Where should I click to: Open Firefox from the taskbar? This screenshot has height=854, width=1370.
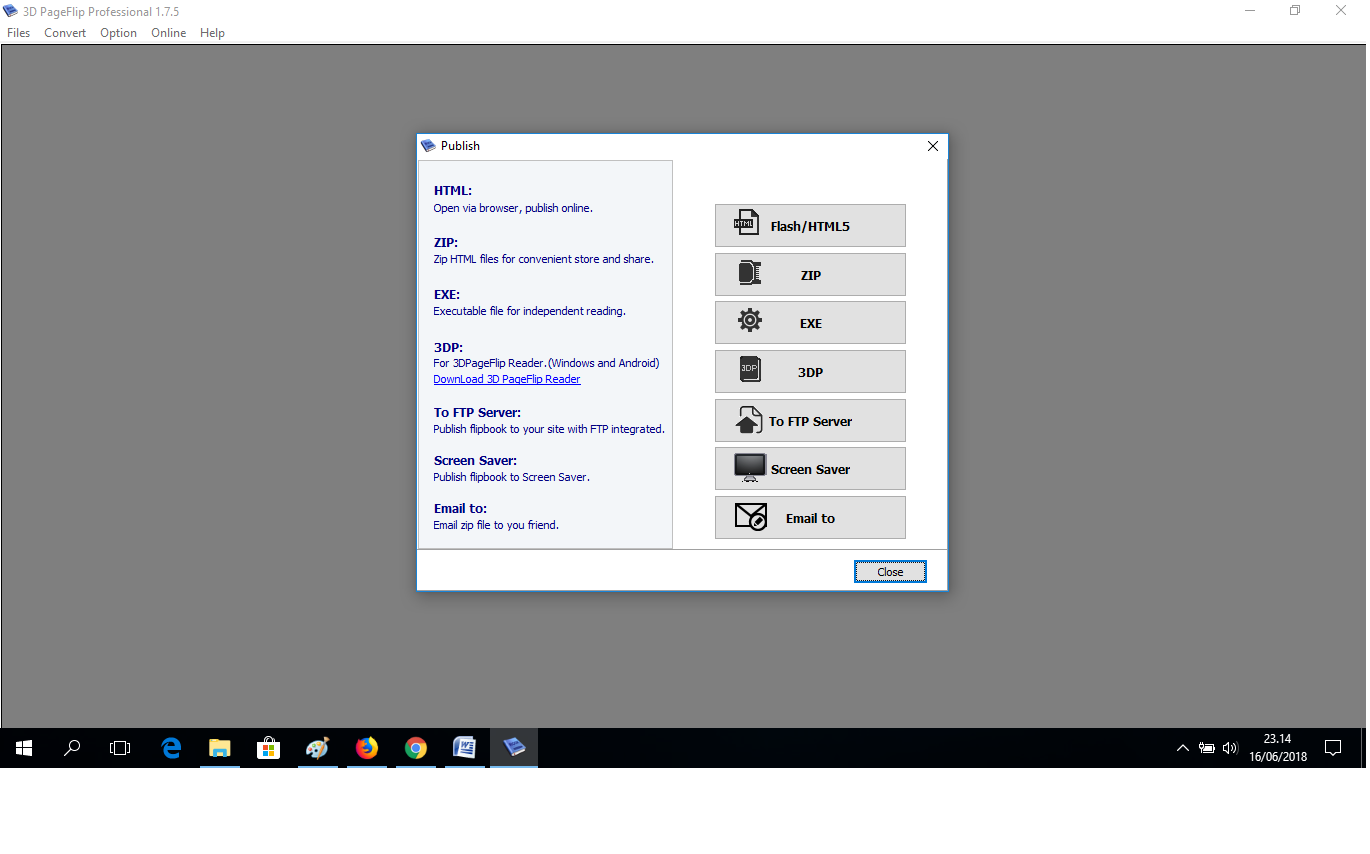(366, 747)
